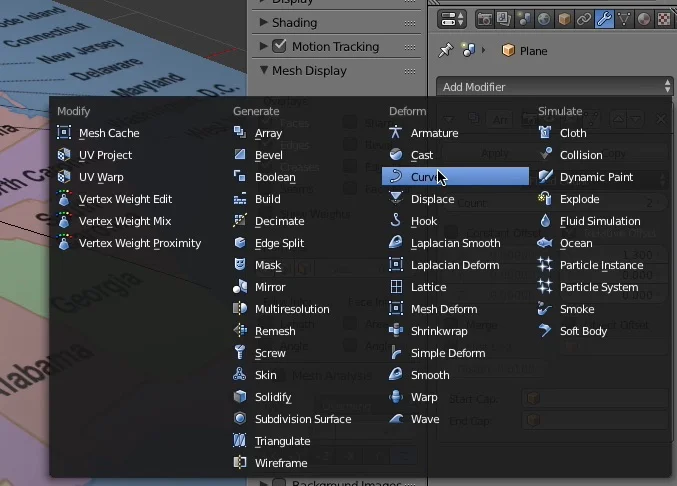
Task: Select the Soft Body modifier
Action: [x=583, y=331]
